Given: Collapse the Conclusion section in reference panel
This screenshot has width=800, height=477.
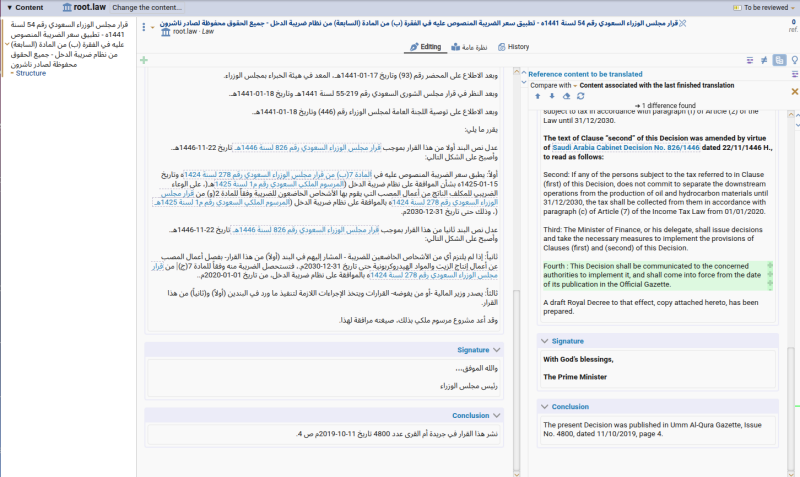Looking at the screenshot, I should pyautogui.click(x=544, y=407).
